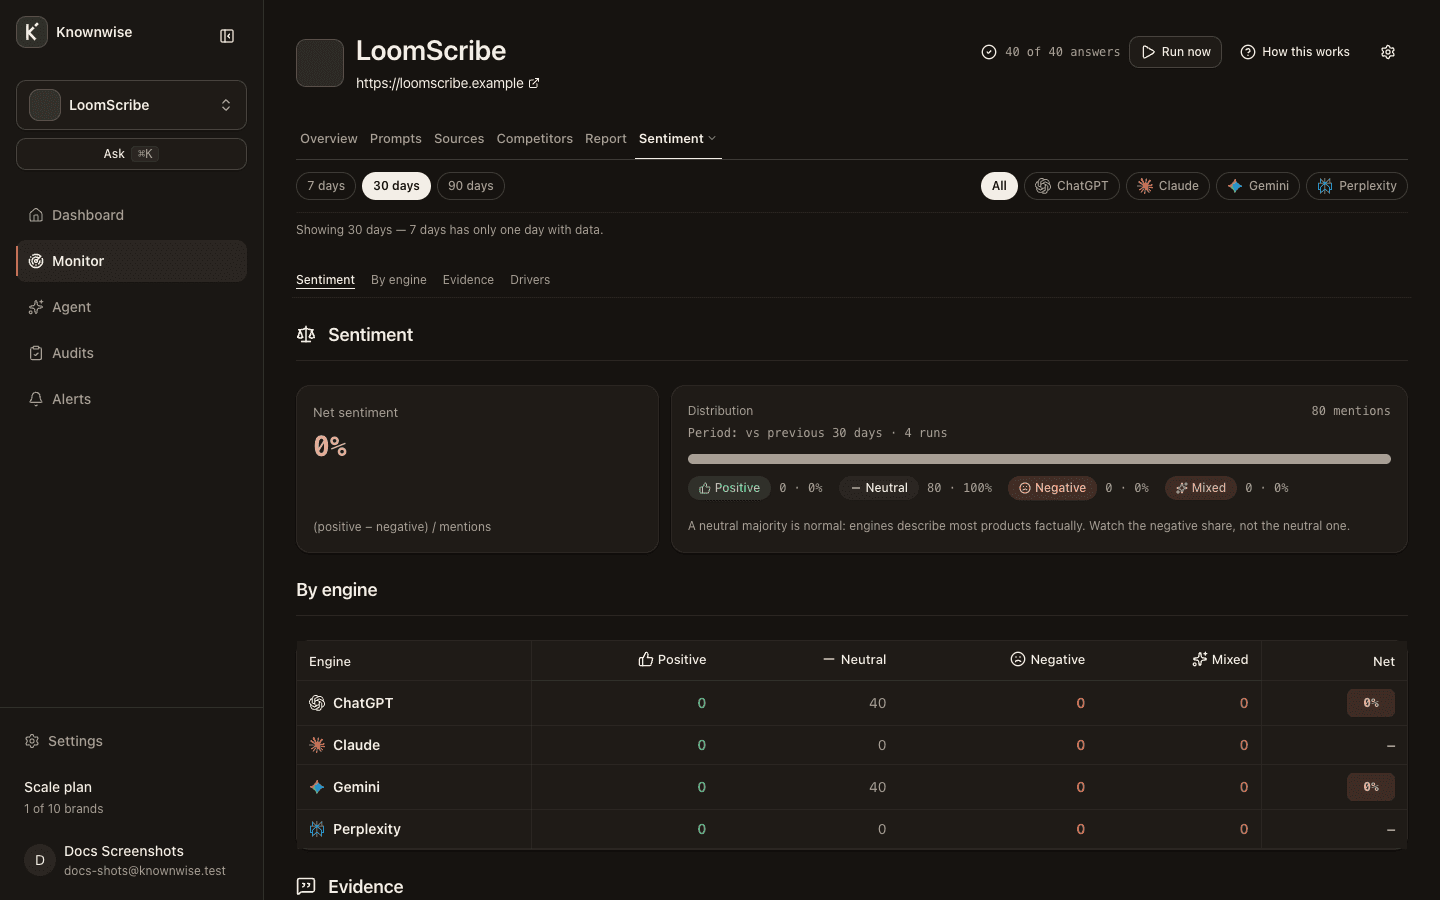Open How this works help
Viewport: 1440px width, 900px height.
click(1295, 52)
